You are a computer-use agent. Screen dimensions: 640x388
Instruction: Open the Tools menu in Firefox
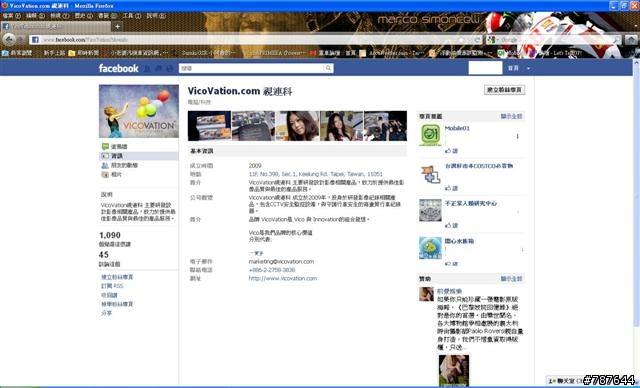point(131,16)
